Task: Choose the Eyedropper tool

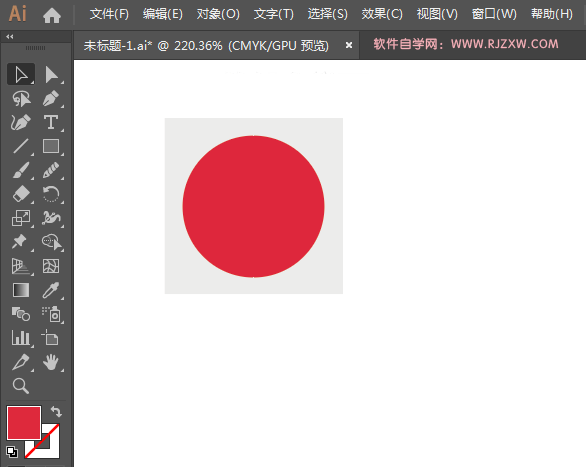Action: pos(51,290)
